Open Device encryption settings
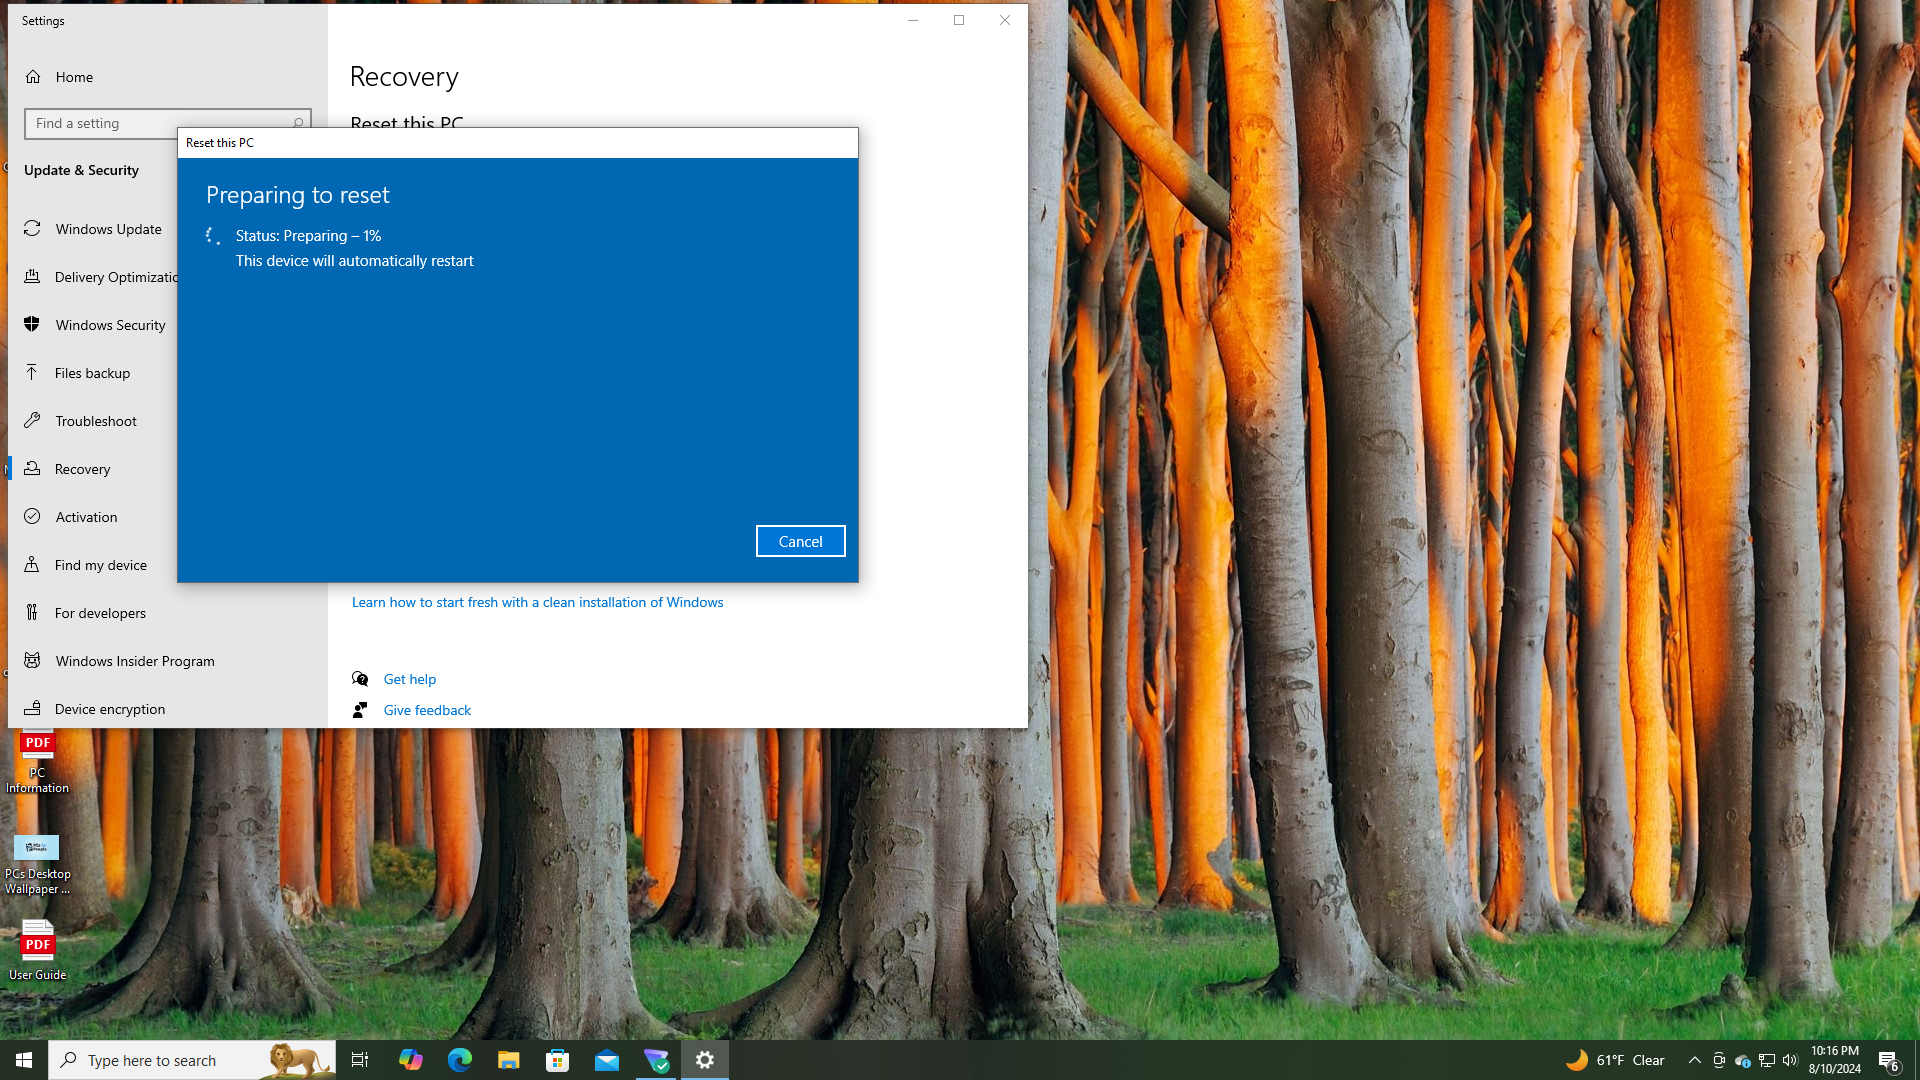The height and width of the screenshot is (1080, 1920). (110, 709)
